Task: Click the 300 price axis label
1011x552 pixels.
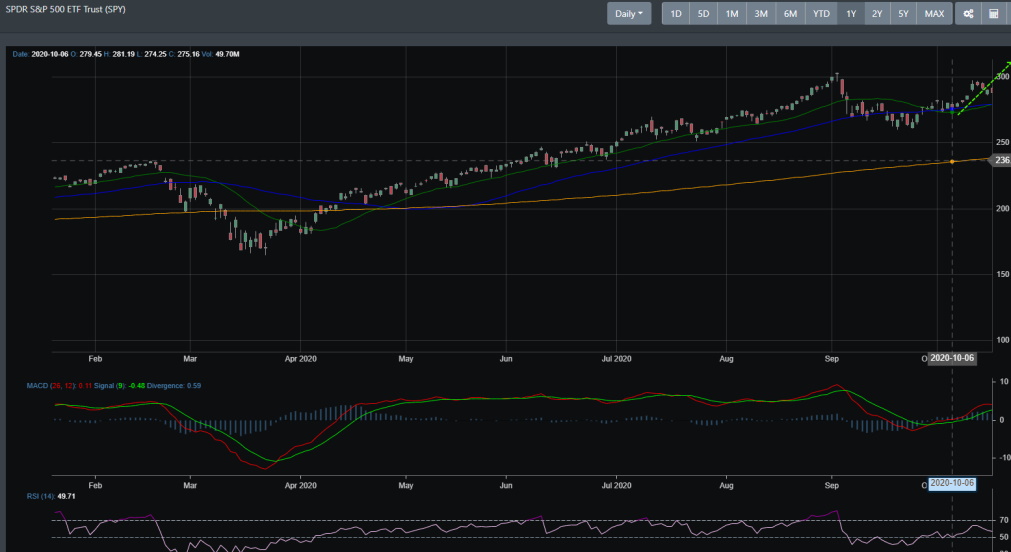Action: click(x=1003, y=76)
